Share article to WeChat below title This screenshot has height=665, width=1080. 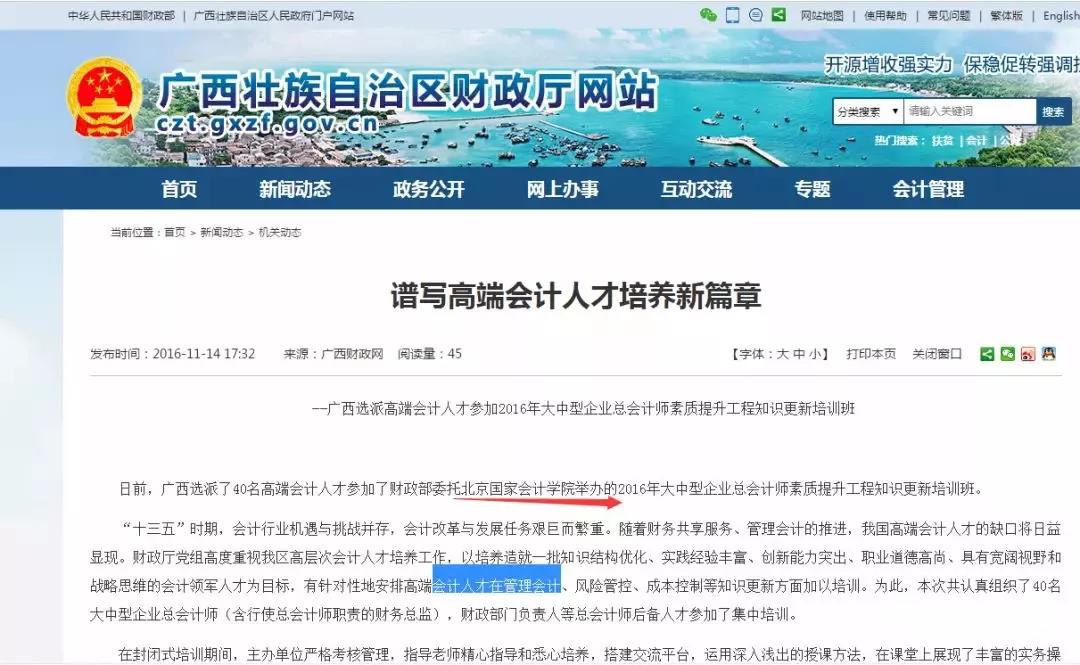pyautogui.click(x=1008, y=354)
